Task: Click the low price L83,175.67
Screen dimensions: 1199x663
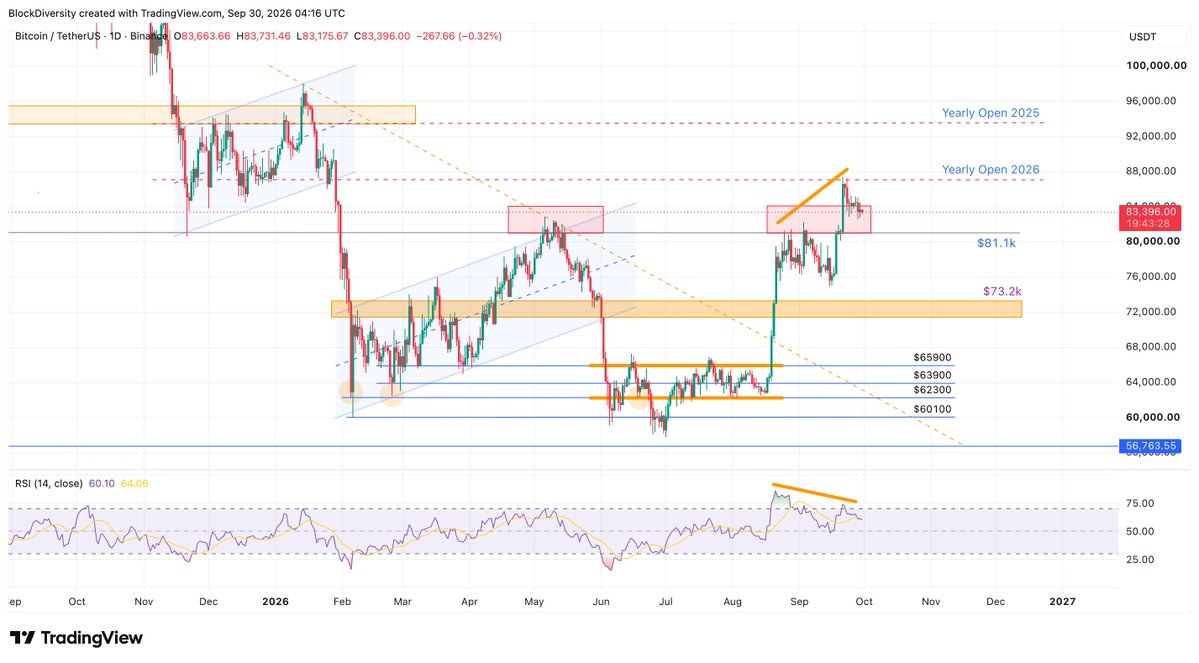Action: (322, 36)
